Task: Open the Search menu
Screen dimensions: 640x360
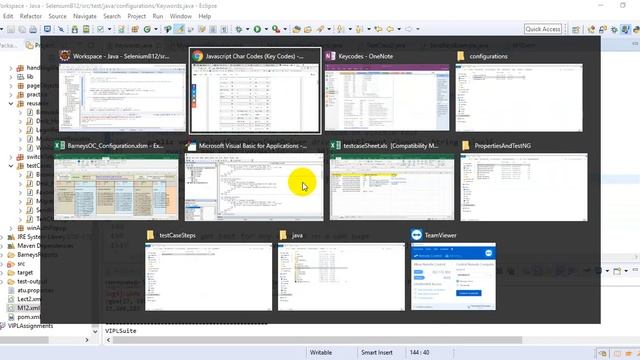Action: coord(112,16)
